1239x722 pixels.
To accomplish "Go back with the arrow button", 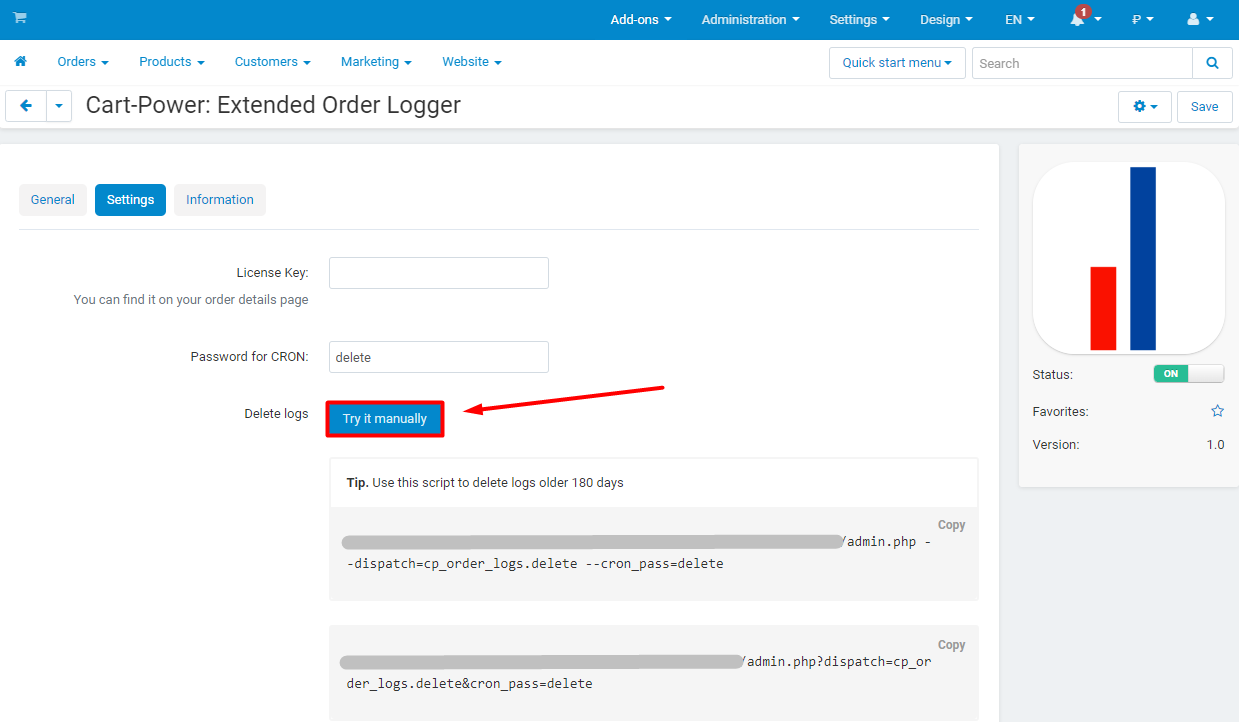I will (26, 106).
